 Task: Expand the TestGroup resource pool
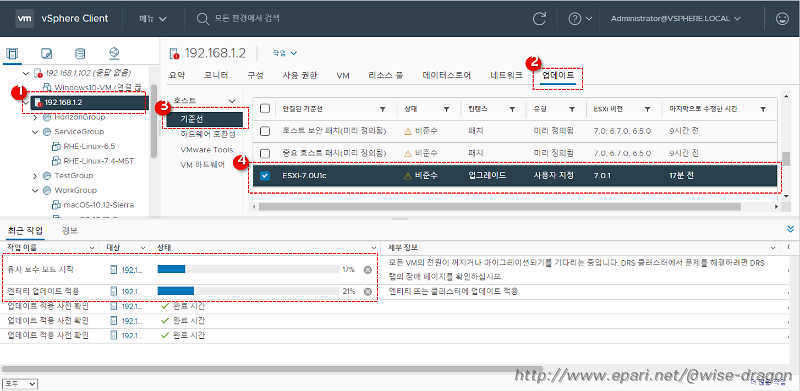click(x=35, y=176)
